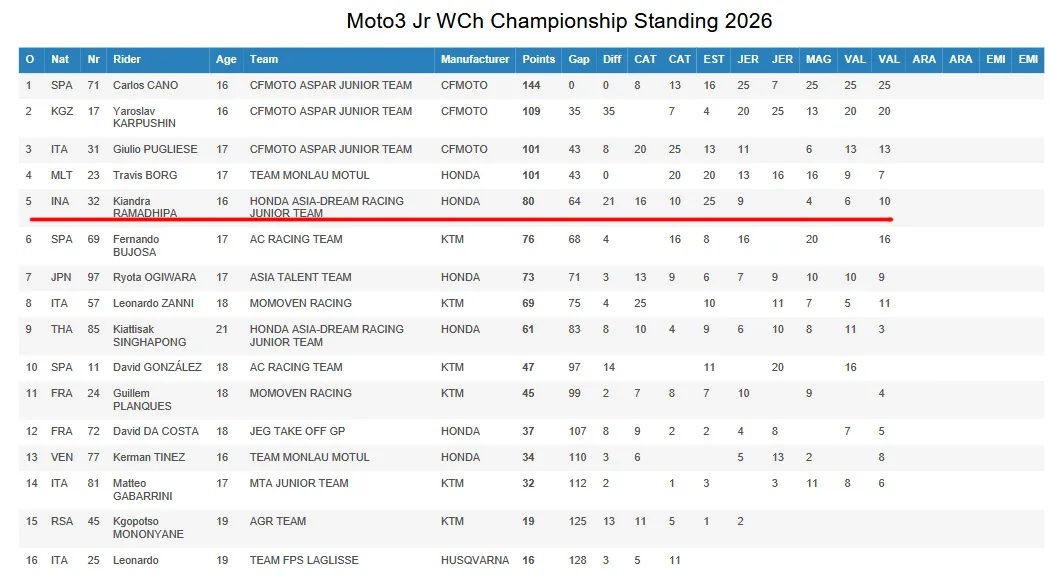Click rider Travis BORG's name
Viewport: 1051px width, 583px height.
point(145,176)
